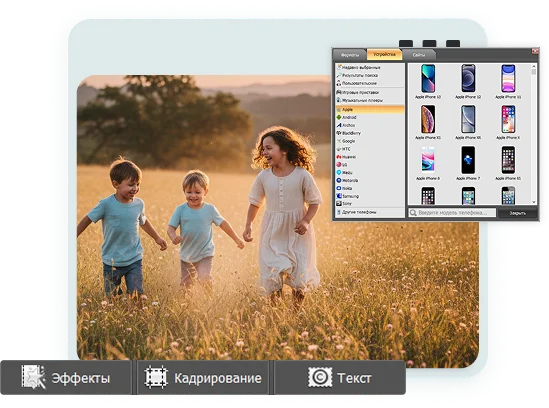Pick the Apple iPhone XS preset
The image size is (549, 408).
tap(428, 123)
